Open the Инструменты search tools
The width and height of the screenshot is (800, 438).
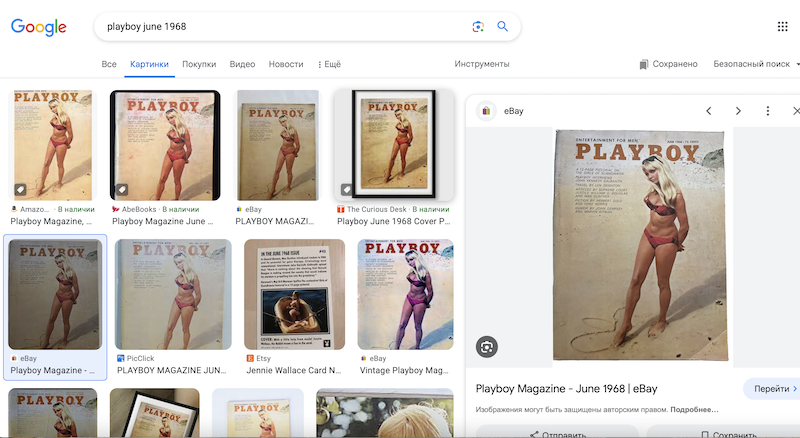tap(482, 64)
